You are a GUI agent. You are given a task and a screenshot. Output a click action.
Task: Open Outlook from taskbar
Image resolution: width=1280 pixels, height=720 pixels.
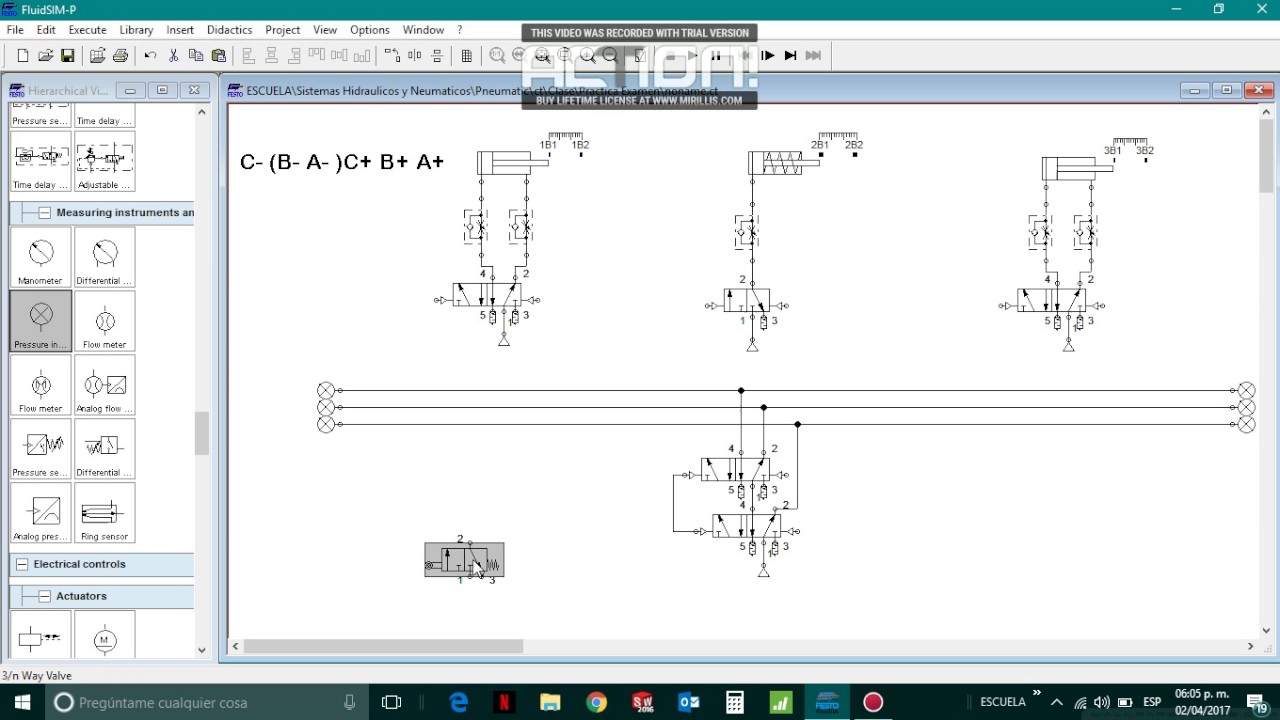[689, 702]
